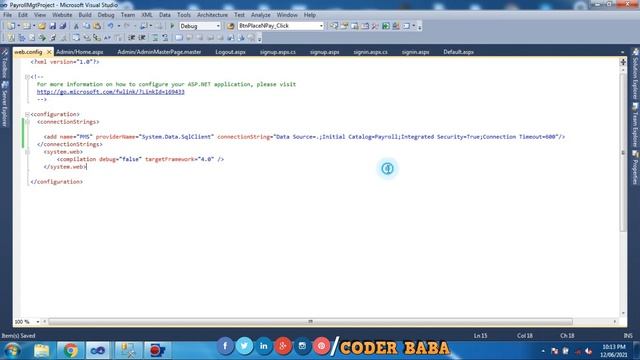Show hidden system tray icons
This screenshot has height=360, width=640.
[543, 351]
